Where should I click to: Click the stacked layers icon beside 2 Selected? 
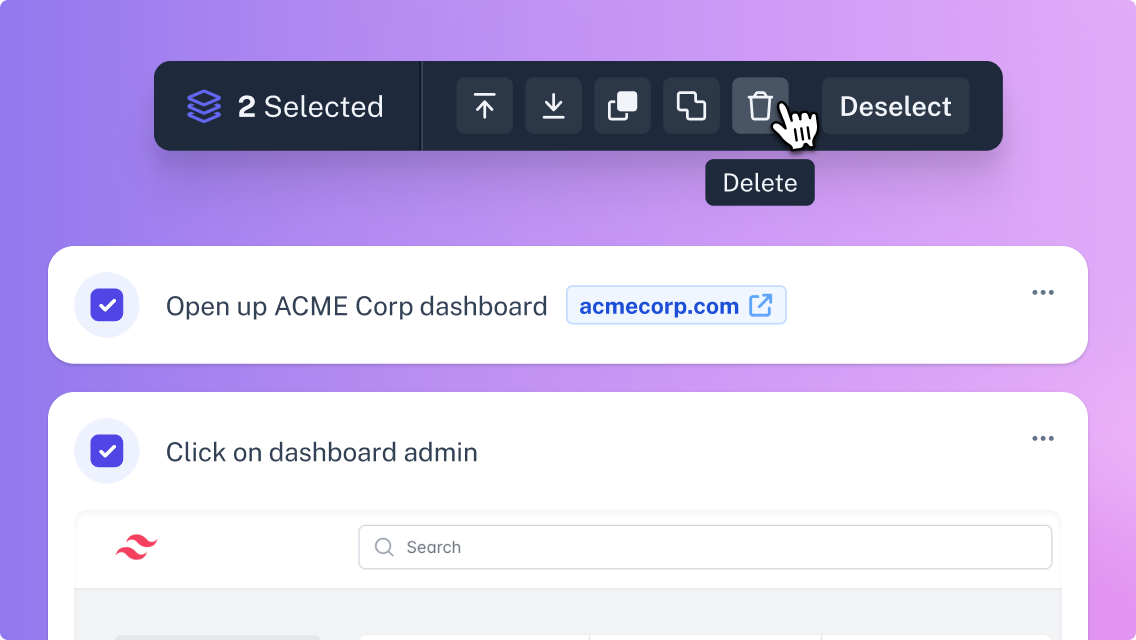204,107
